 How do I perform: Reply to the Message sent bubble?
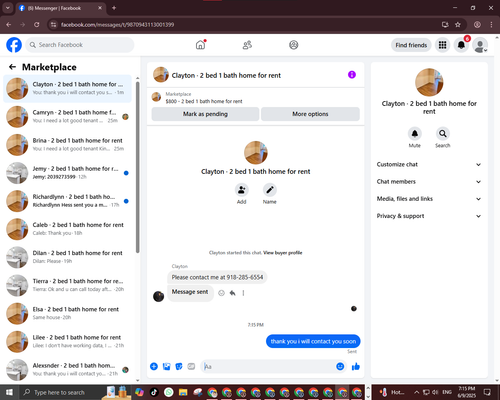point(233,293)
